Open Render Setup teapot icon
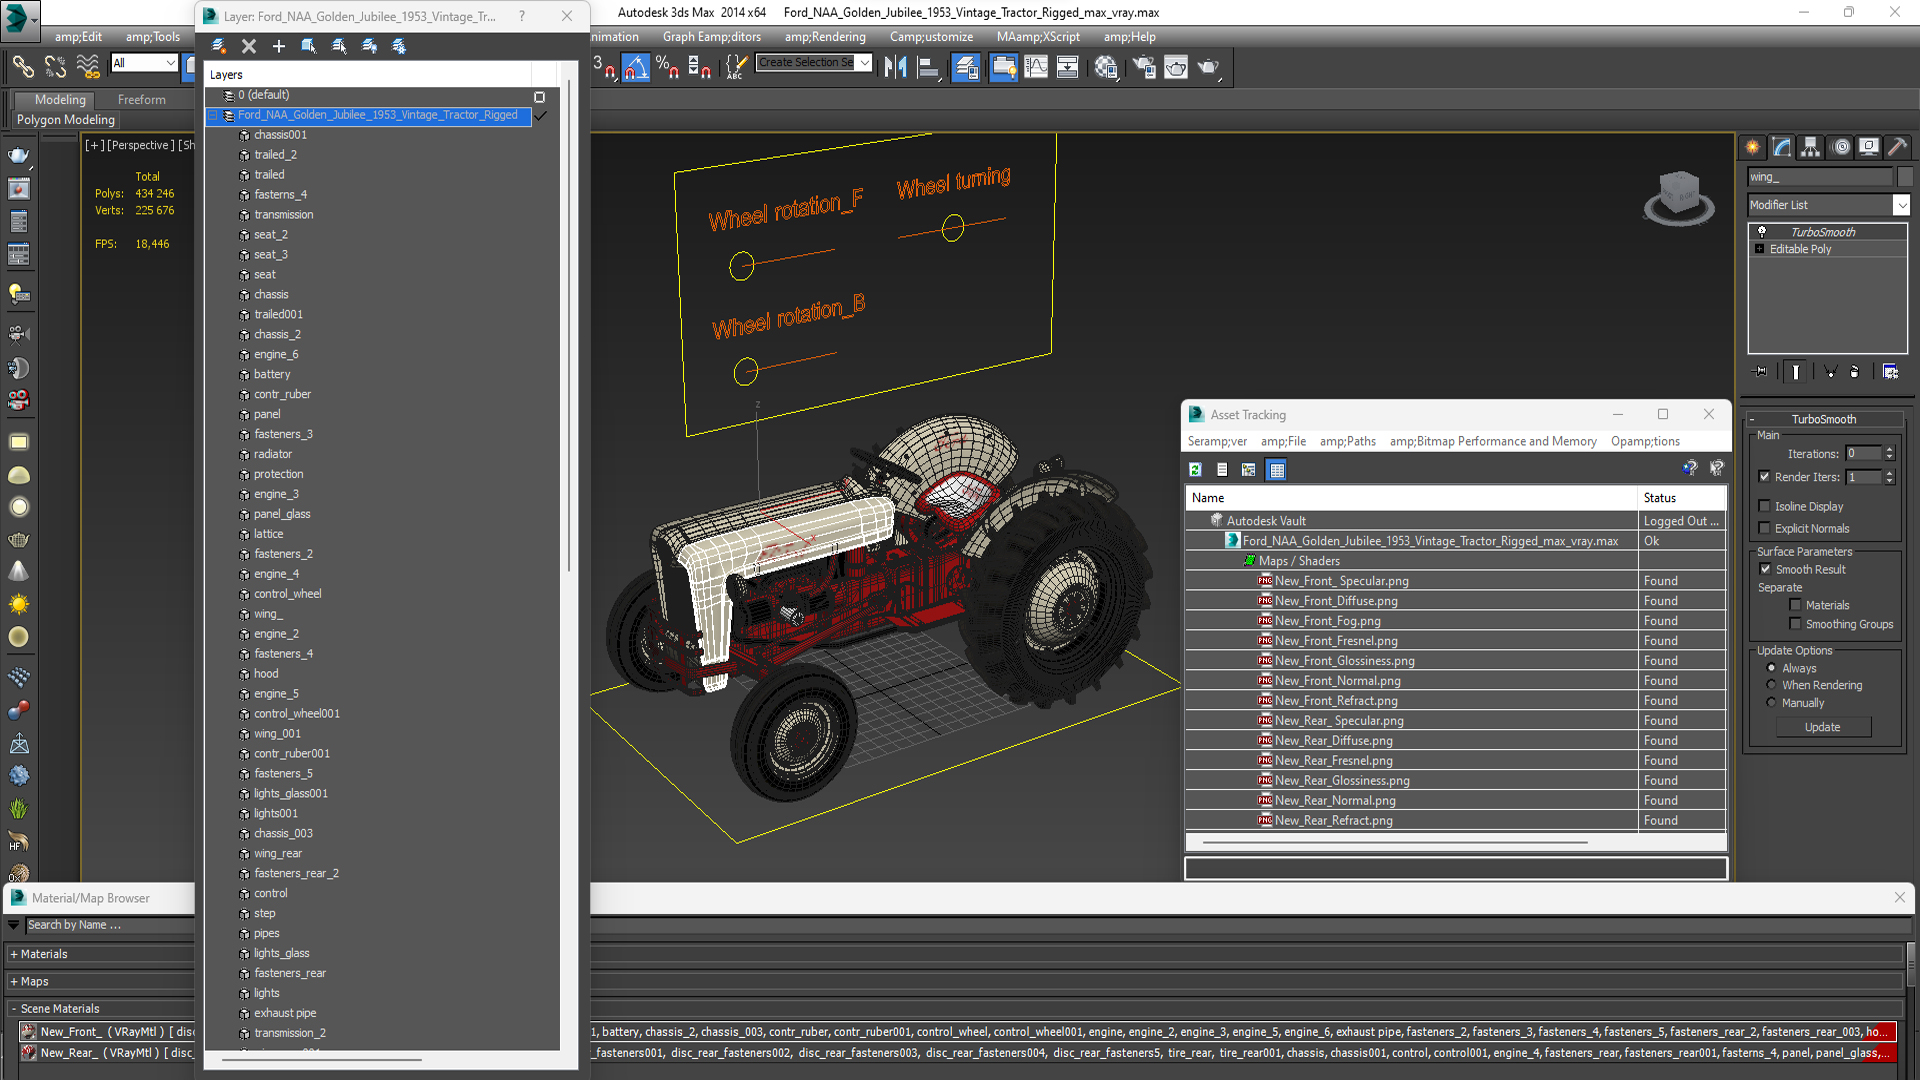Screen dimensions: 1920x1080 click(1143, 67)
